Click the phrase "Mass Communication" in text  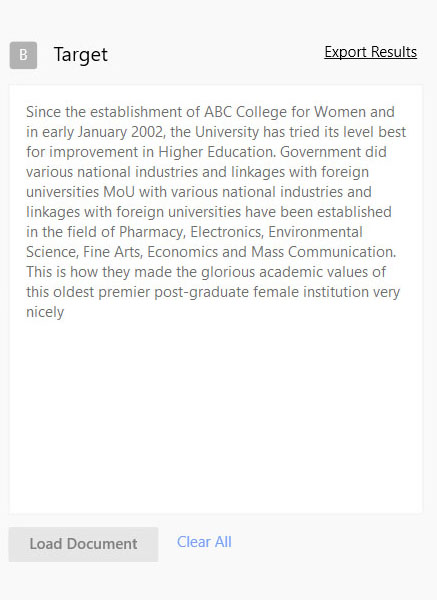[x=323, y=252]
